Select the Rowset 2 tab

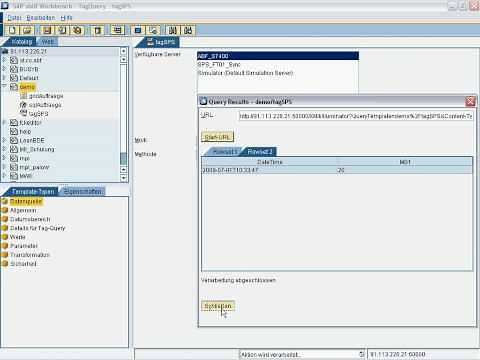click(x=260, y=152)
